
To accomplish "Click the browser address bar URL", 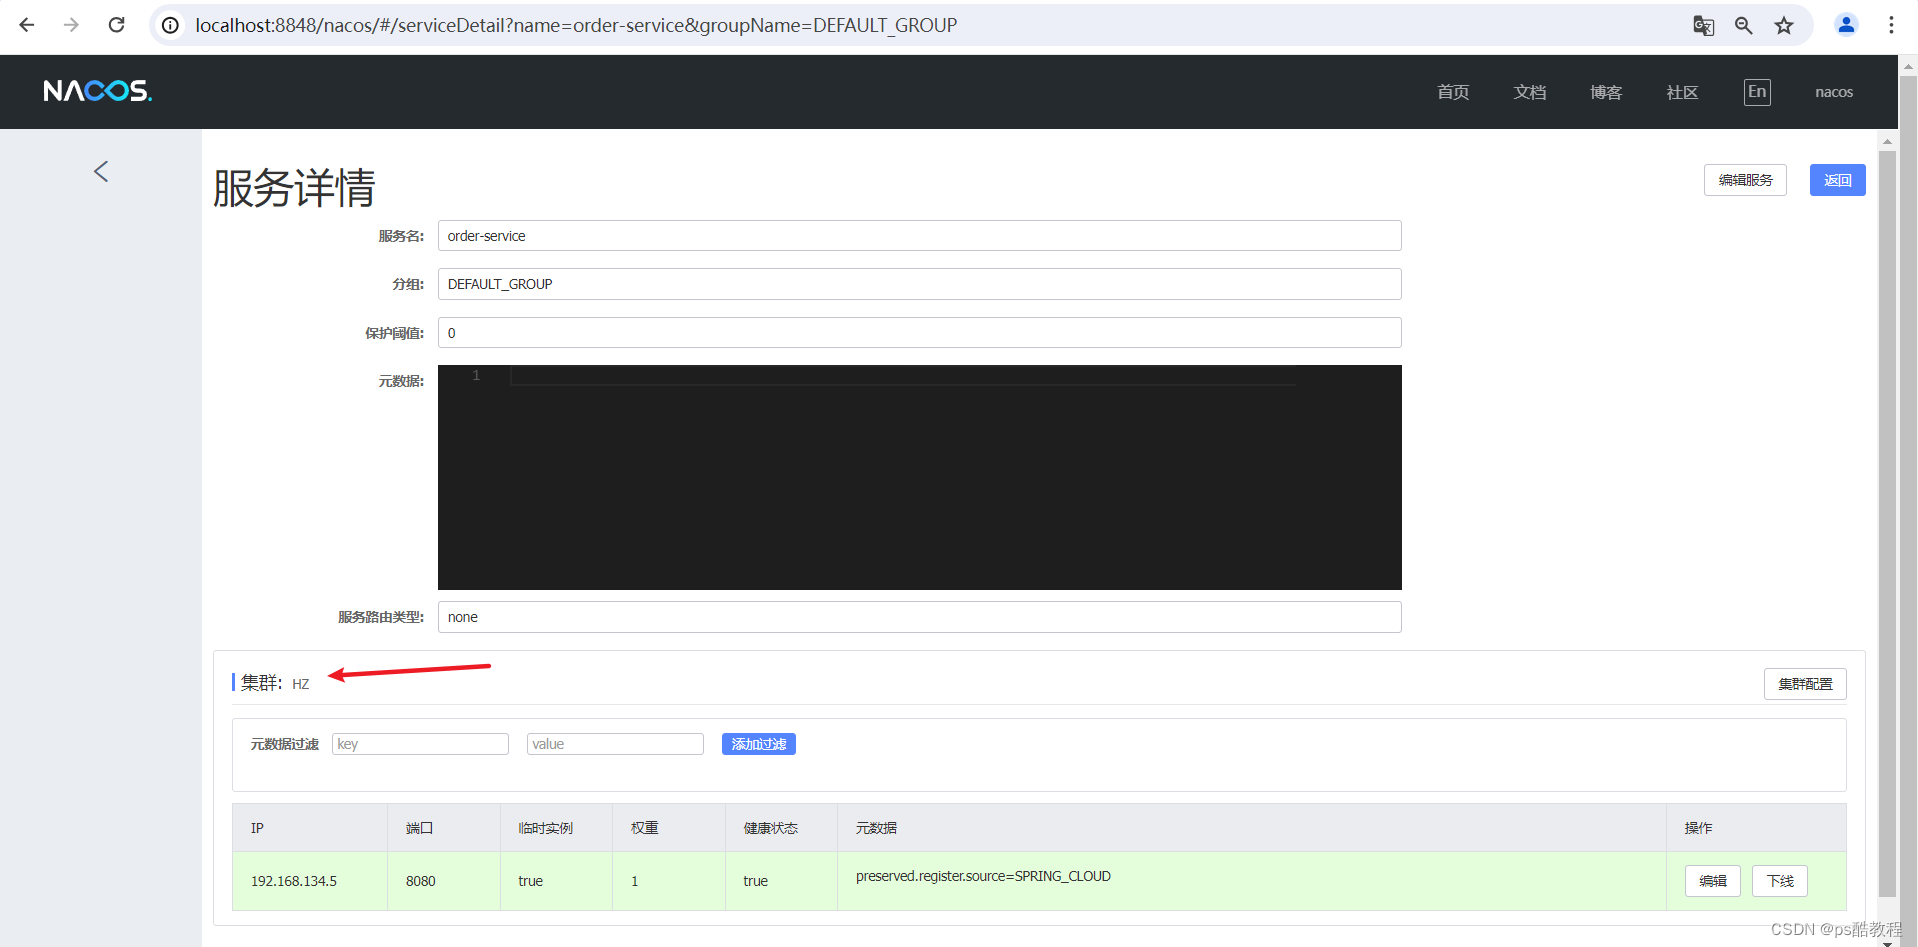I will 576,25.
